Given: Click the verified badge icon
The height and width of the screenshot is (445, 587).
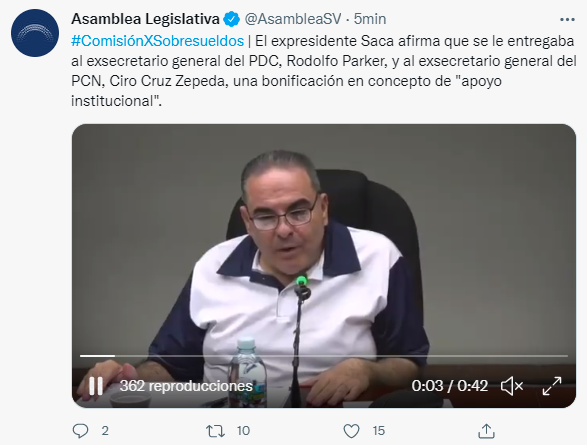Looking at the screenshot, I should (232, 19).
